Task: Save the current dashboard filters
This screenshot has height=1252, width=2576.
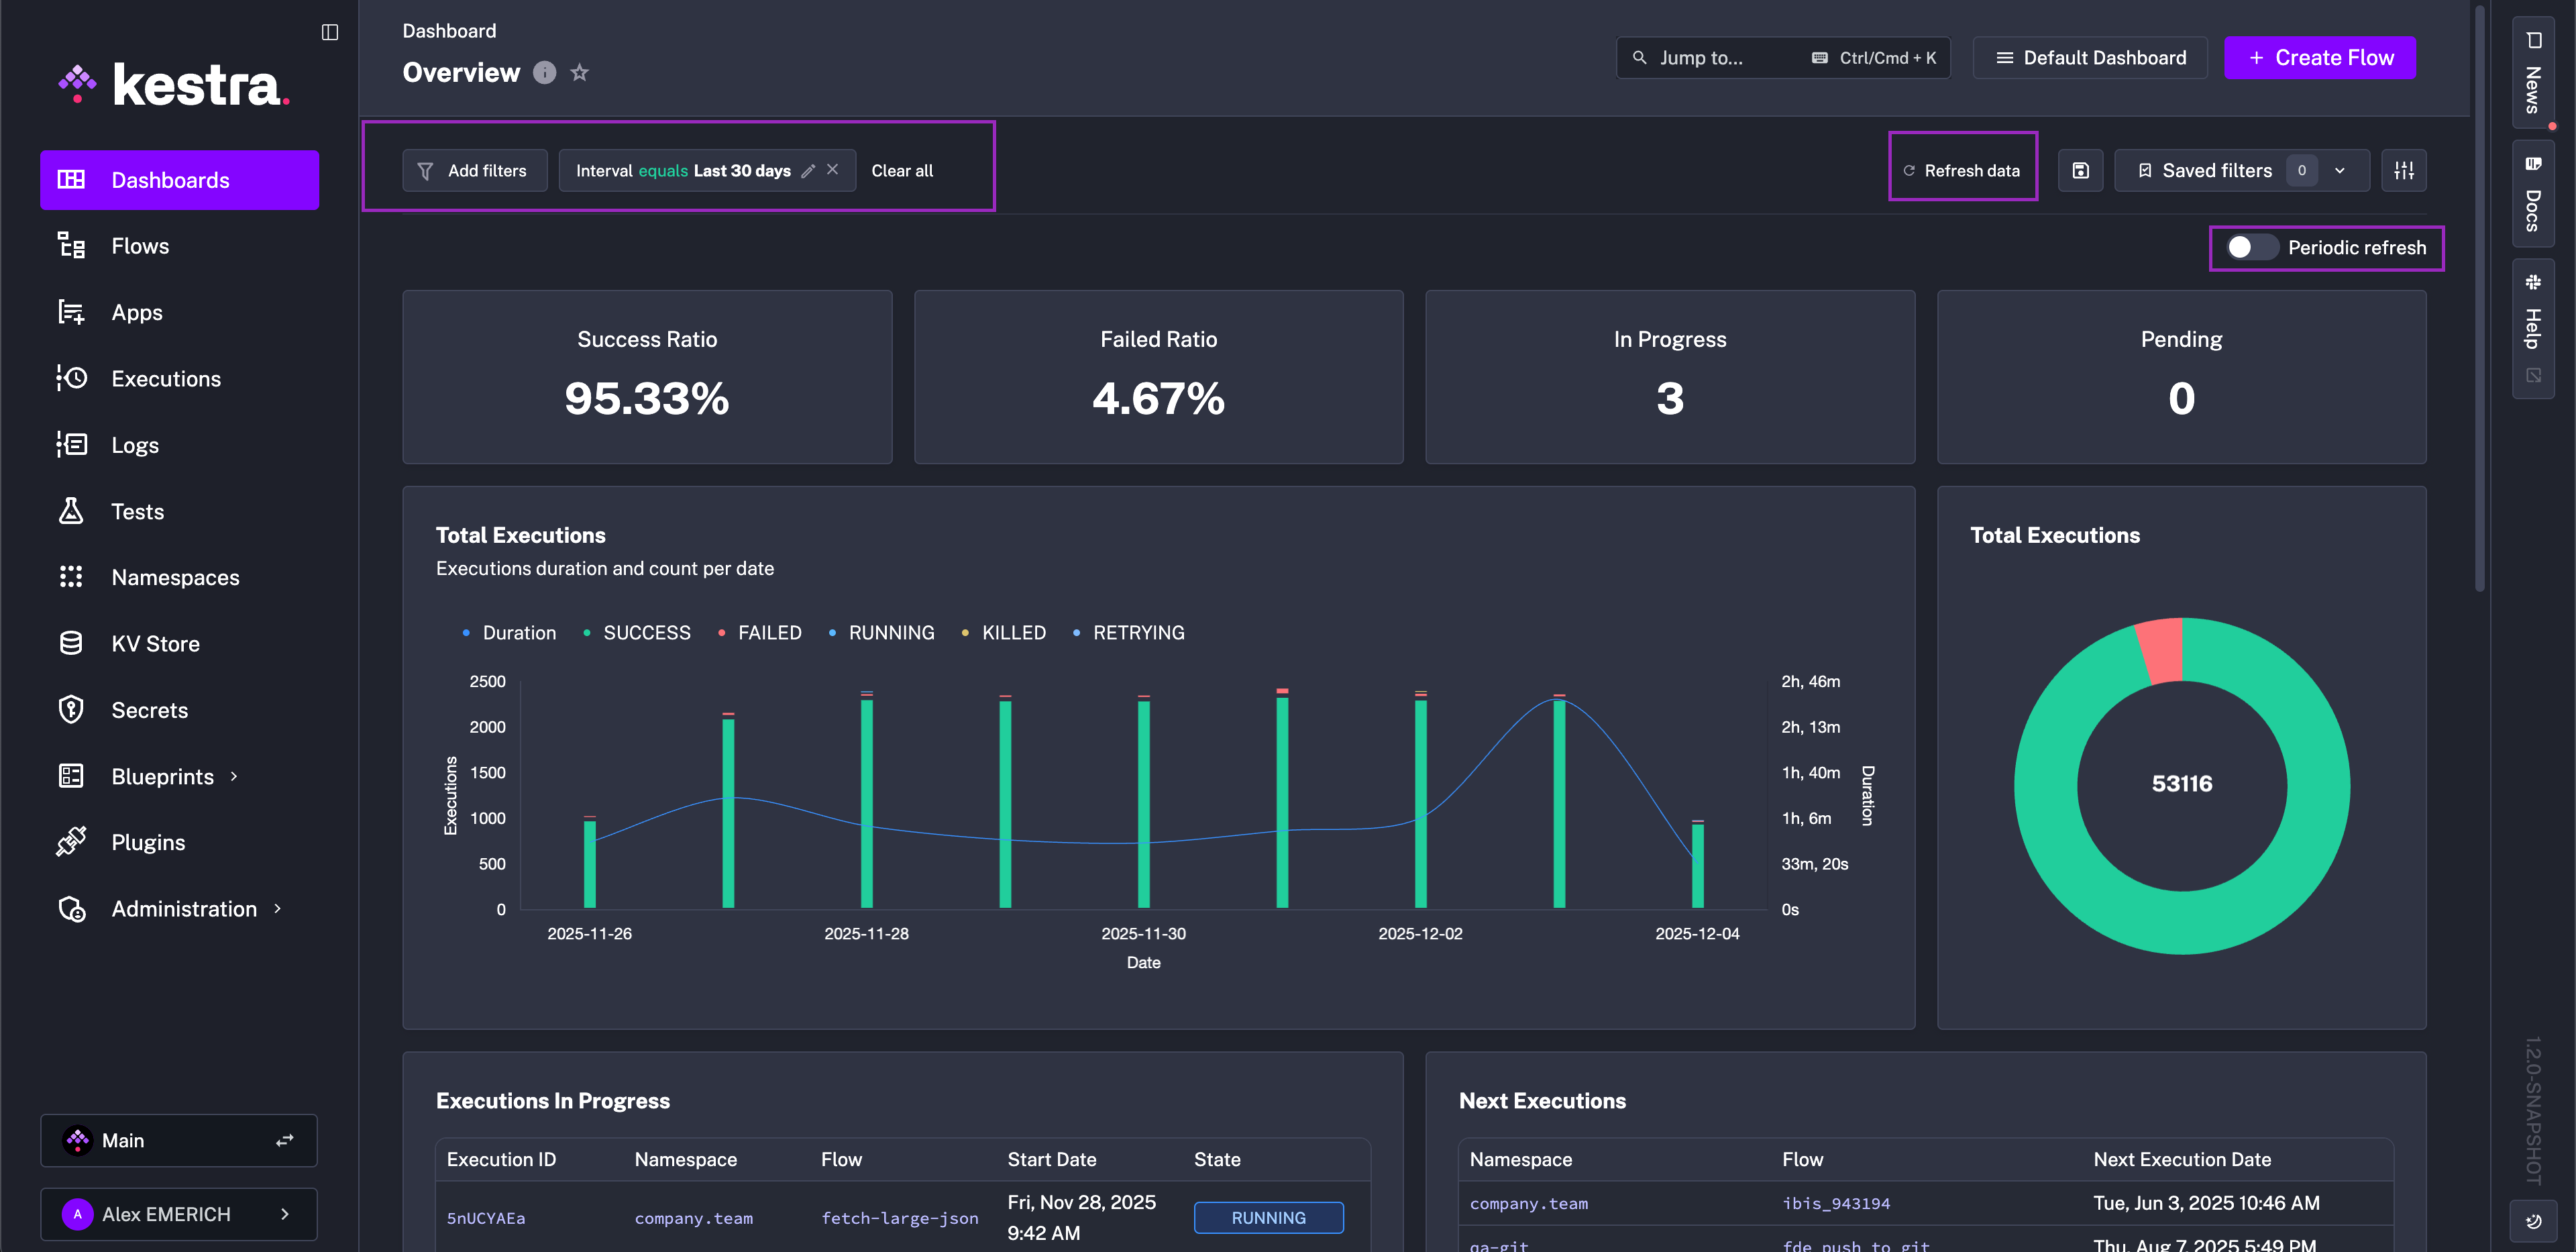Action: coord(2080,170)
